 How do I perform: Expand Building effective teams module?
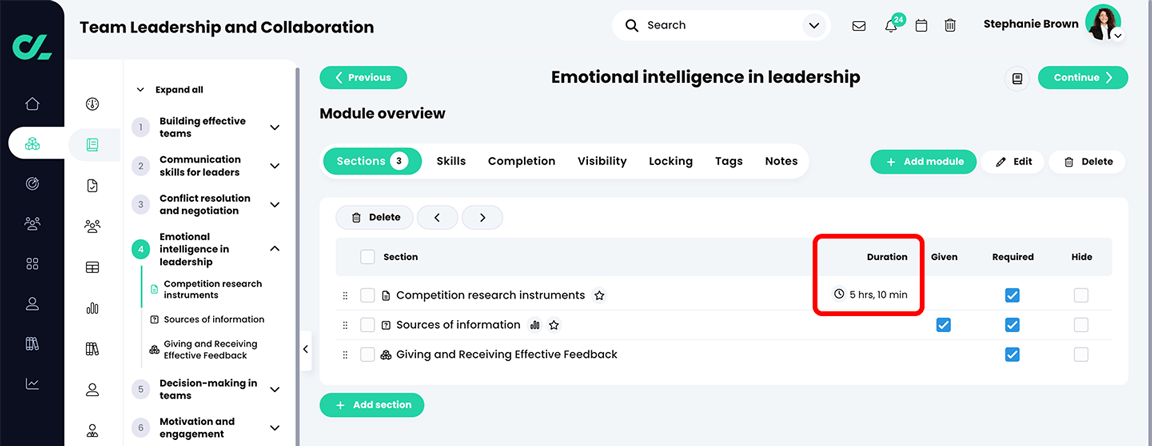pyautogui.click(x=275, y=127)
